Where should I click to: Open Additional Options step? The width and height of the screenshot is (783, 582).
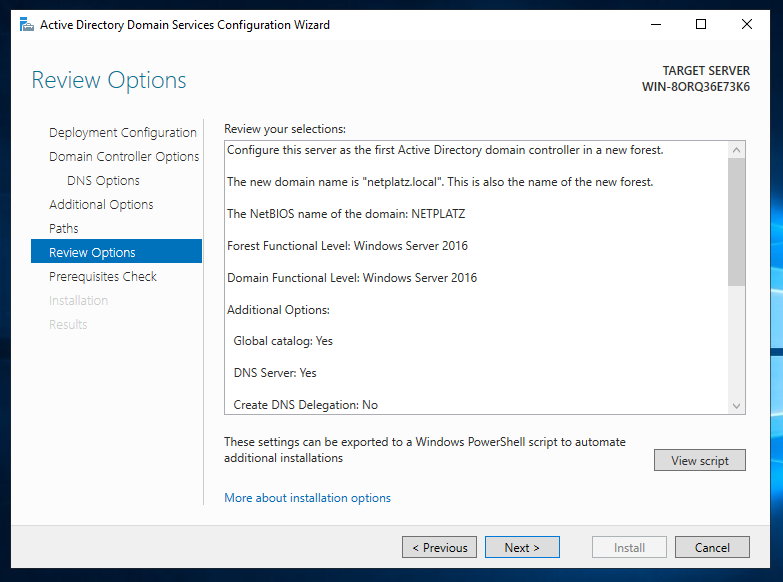[101, 204]
